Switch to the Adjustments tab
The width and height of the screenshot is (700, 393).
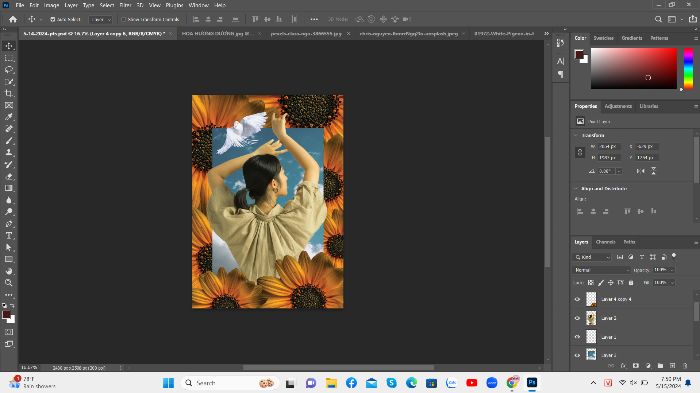click(x=618, y=106)
